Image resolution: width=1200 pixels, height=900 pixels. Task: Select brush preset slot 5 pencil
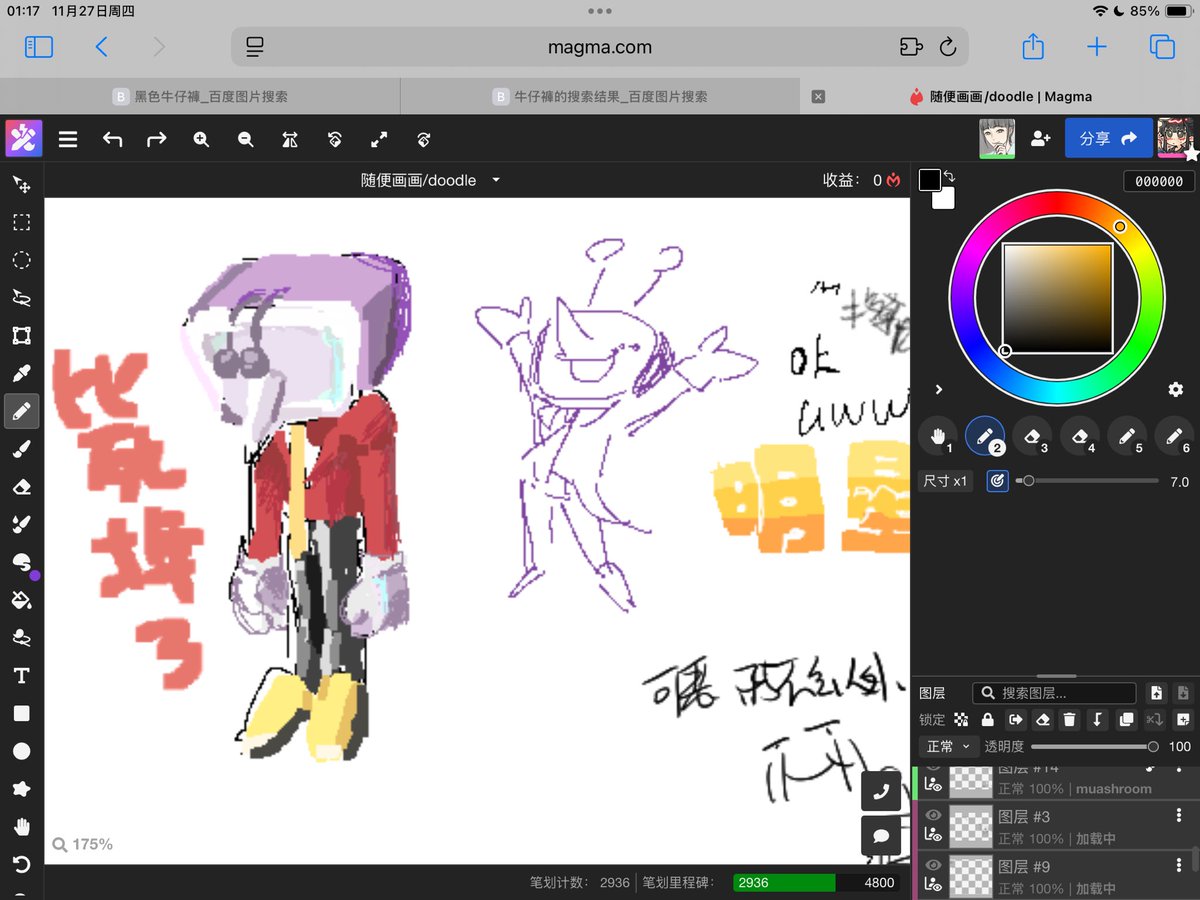pos(1127,436)
